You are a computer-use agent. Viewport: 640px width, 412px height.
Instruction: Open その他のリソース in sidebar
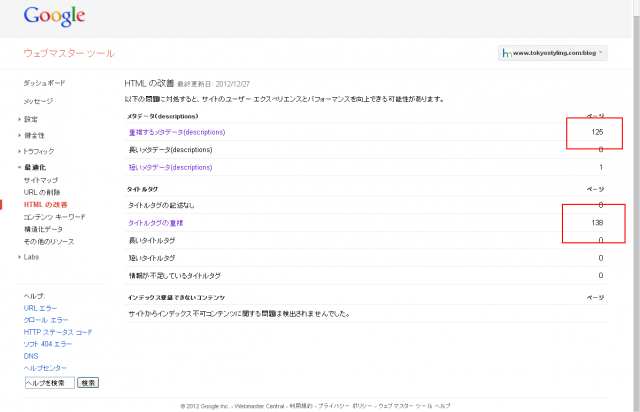(x=49, y=242)
